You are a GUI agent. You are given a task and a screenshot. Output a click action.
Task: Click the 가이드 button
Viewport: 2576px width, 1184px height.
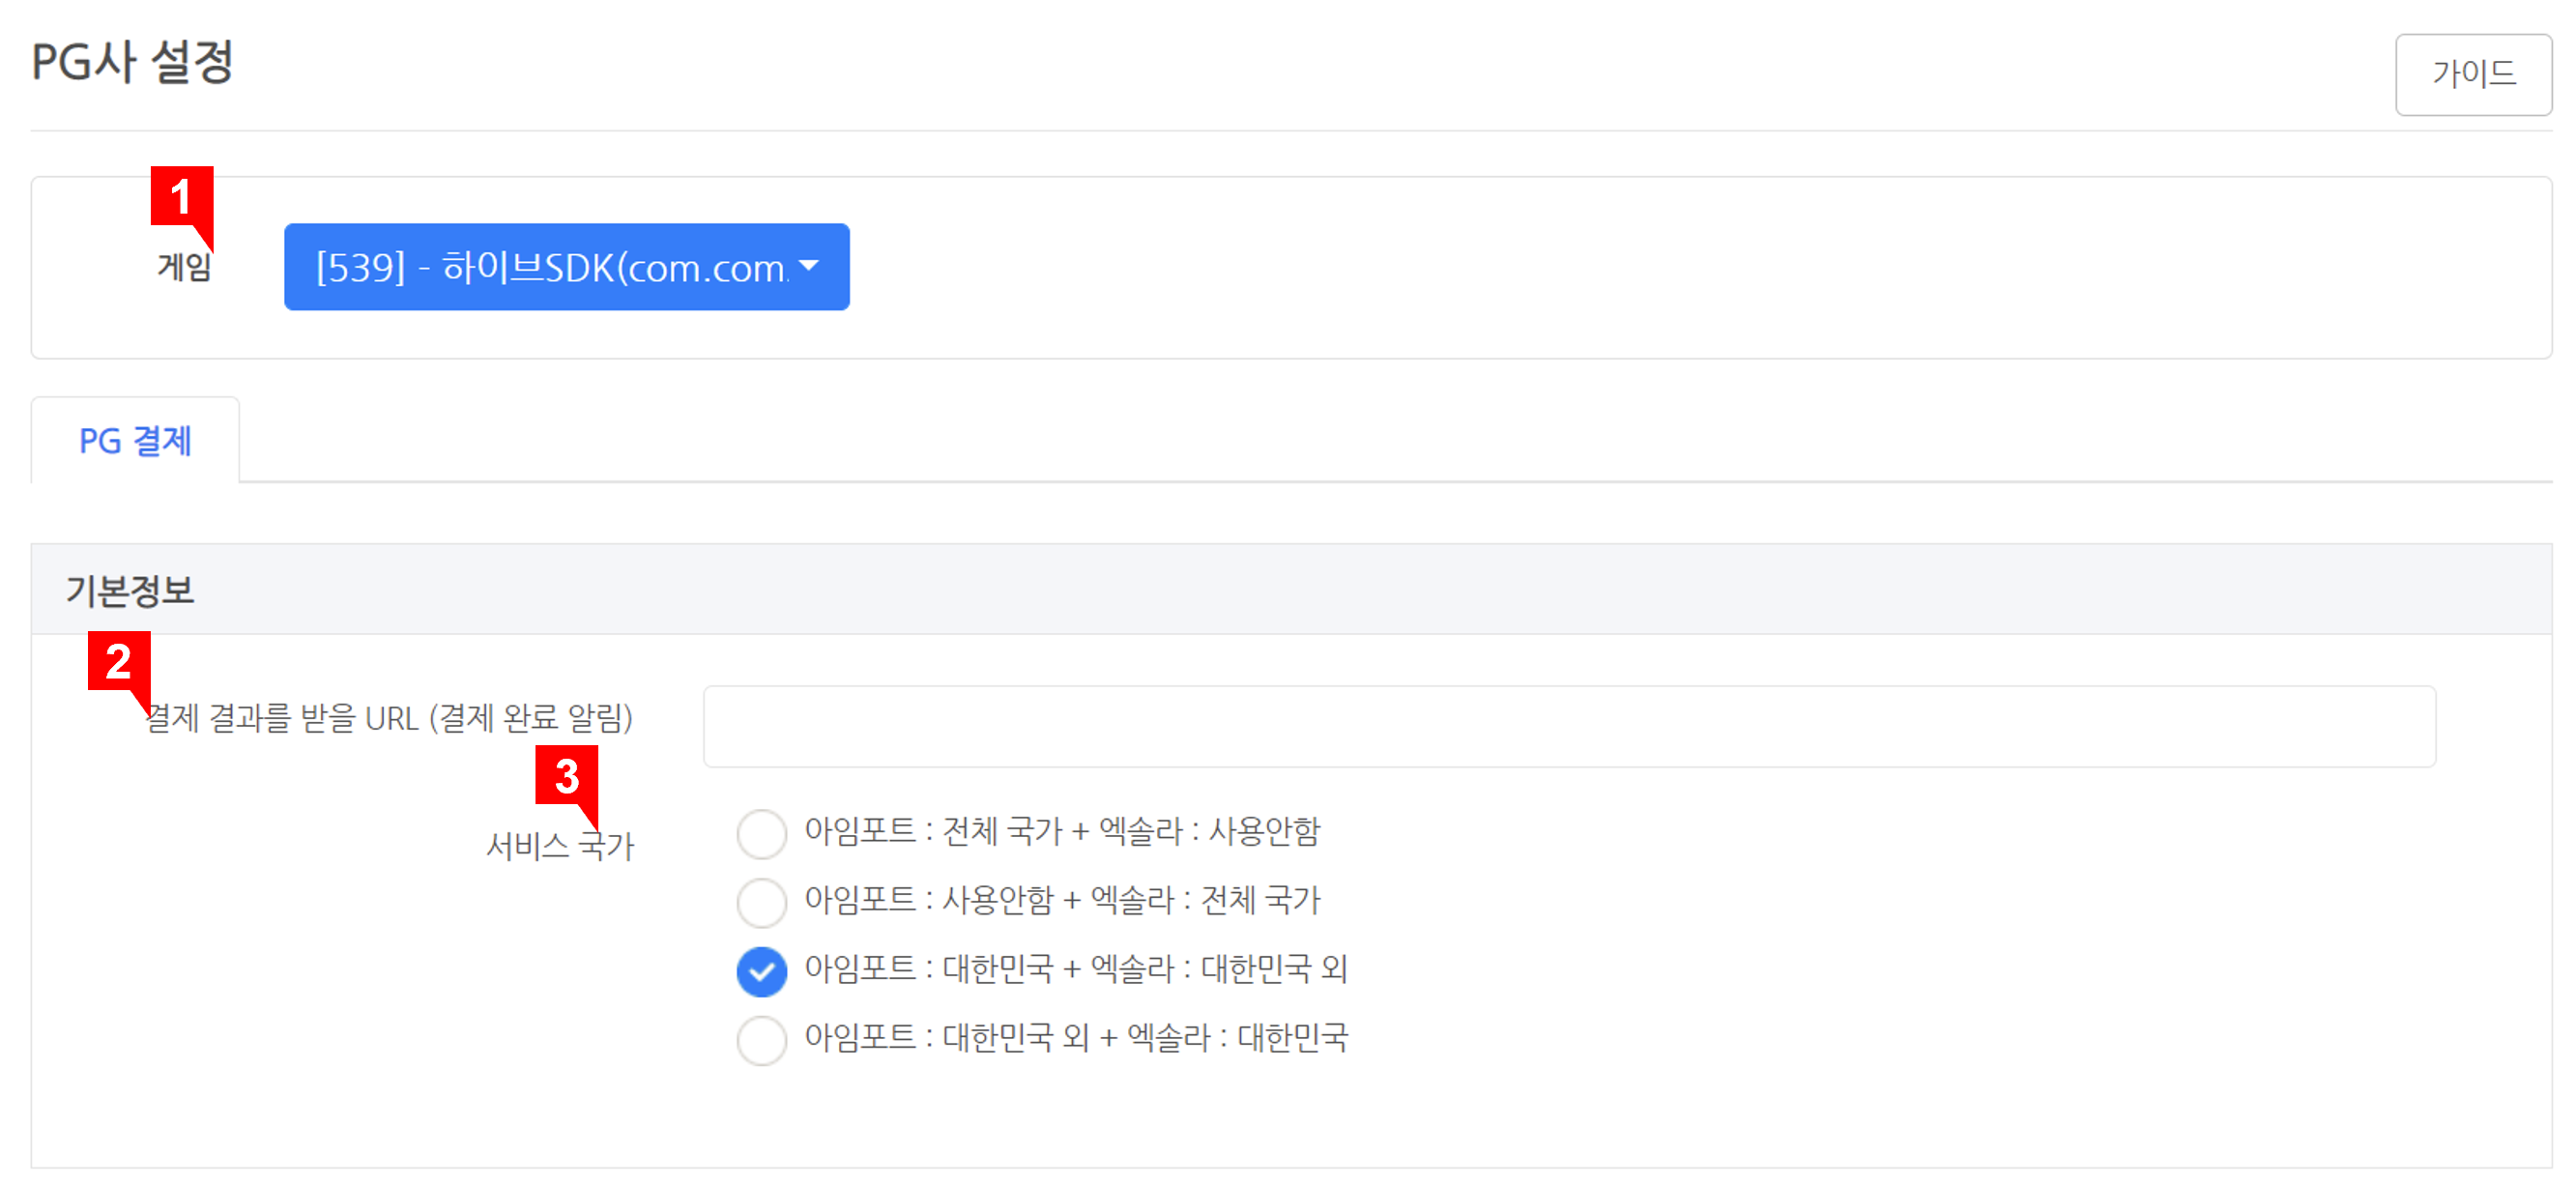(2472, 74)
